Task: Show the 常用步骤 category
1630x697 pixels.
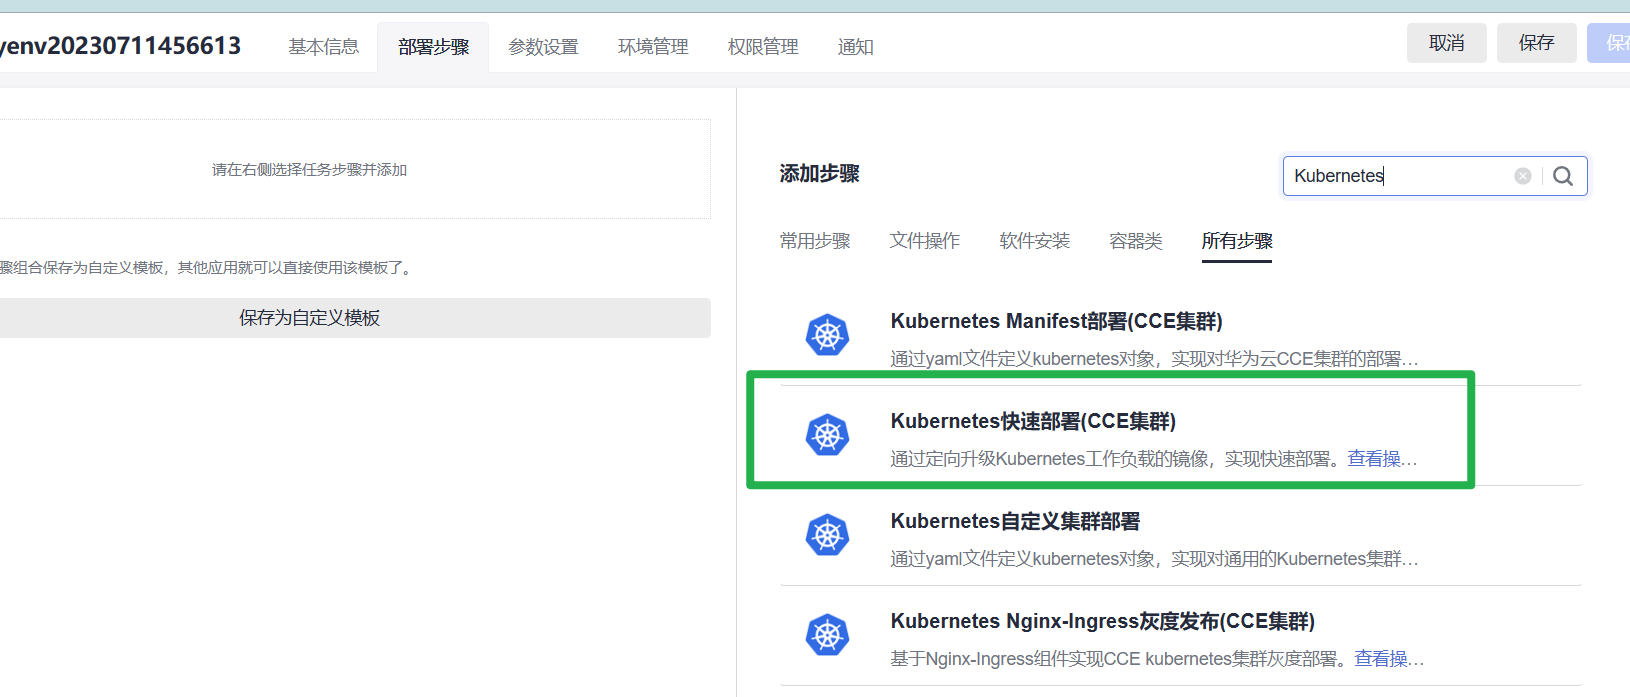Action: click(815, 241)
